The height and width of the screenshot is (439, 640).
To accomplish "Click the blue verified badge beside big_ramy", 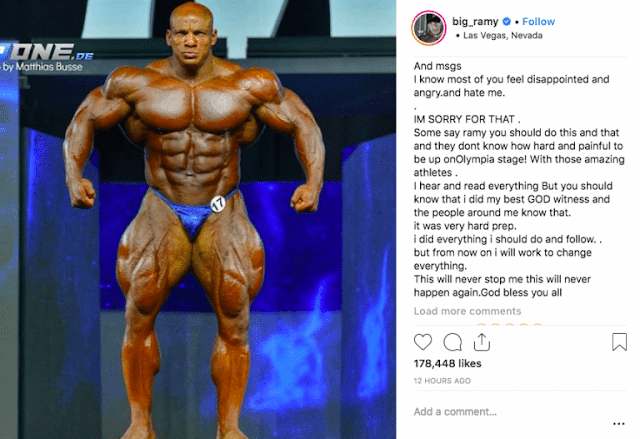I will tap(507, 22).
